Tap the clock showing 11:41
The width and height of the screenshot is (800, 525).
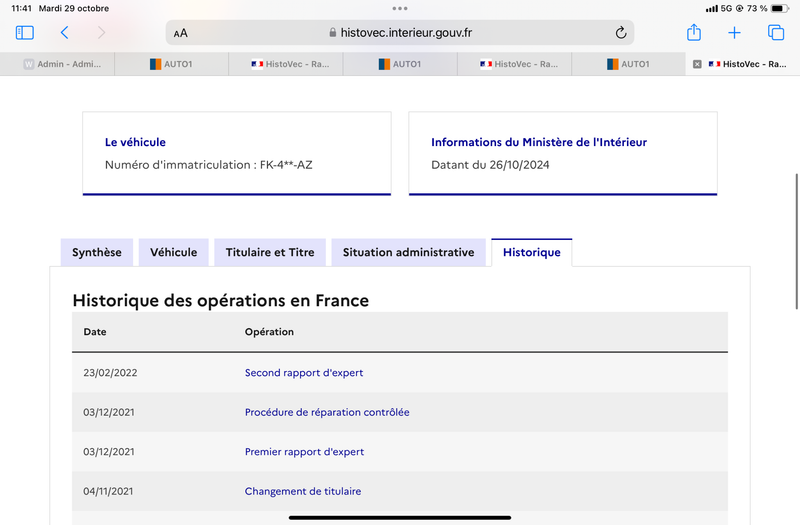(x=21, y=8)
